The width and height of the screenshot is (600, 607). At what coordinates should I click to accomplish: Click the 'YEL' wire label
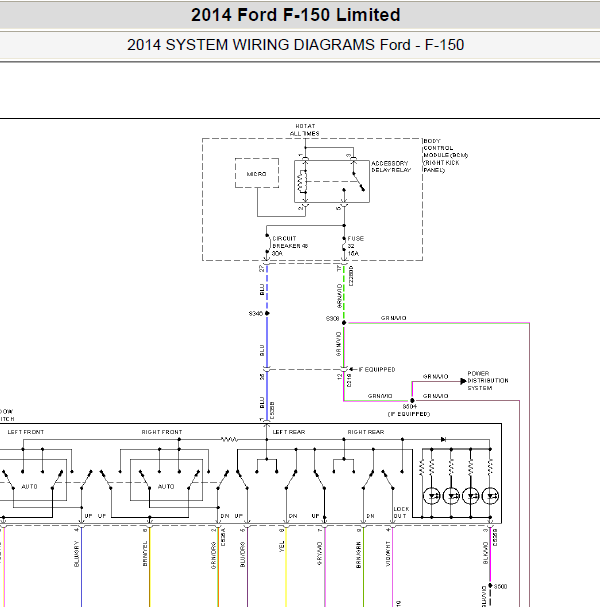click(x=281, y=547)
